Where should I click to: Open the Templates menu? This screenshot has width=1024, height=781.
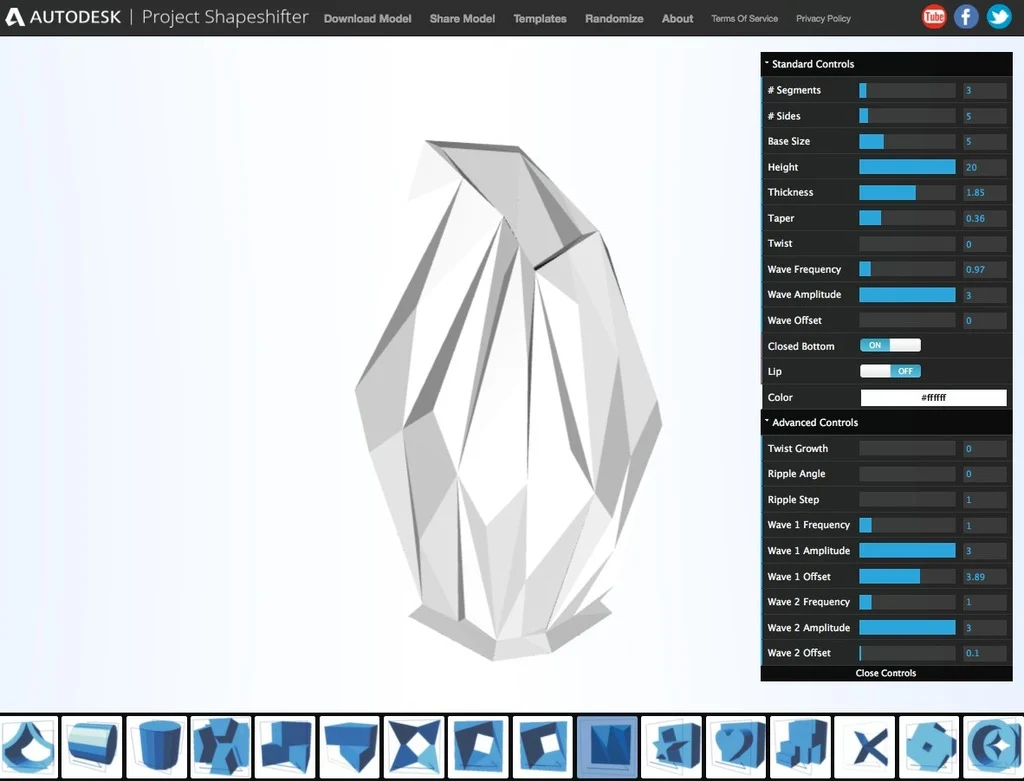[540, 18]
